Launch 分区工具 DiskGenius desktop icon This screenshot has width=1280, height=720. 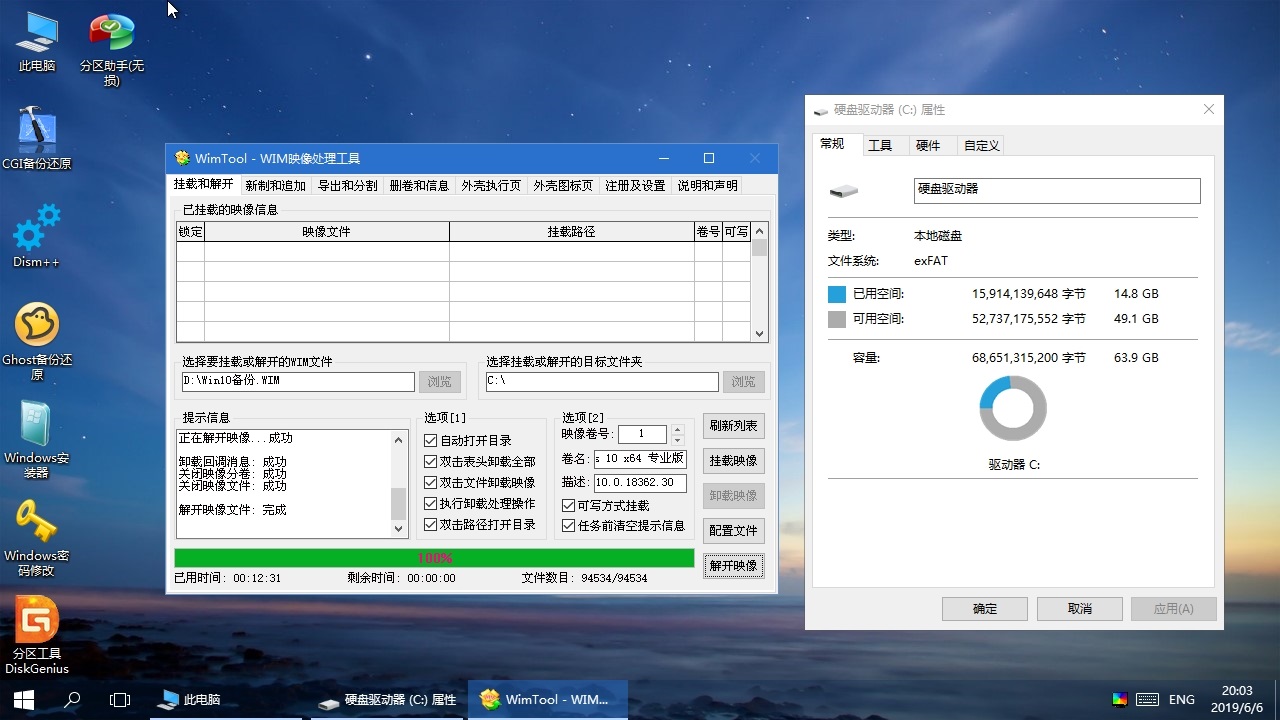coord(37,636)
